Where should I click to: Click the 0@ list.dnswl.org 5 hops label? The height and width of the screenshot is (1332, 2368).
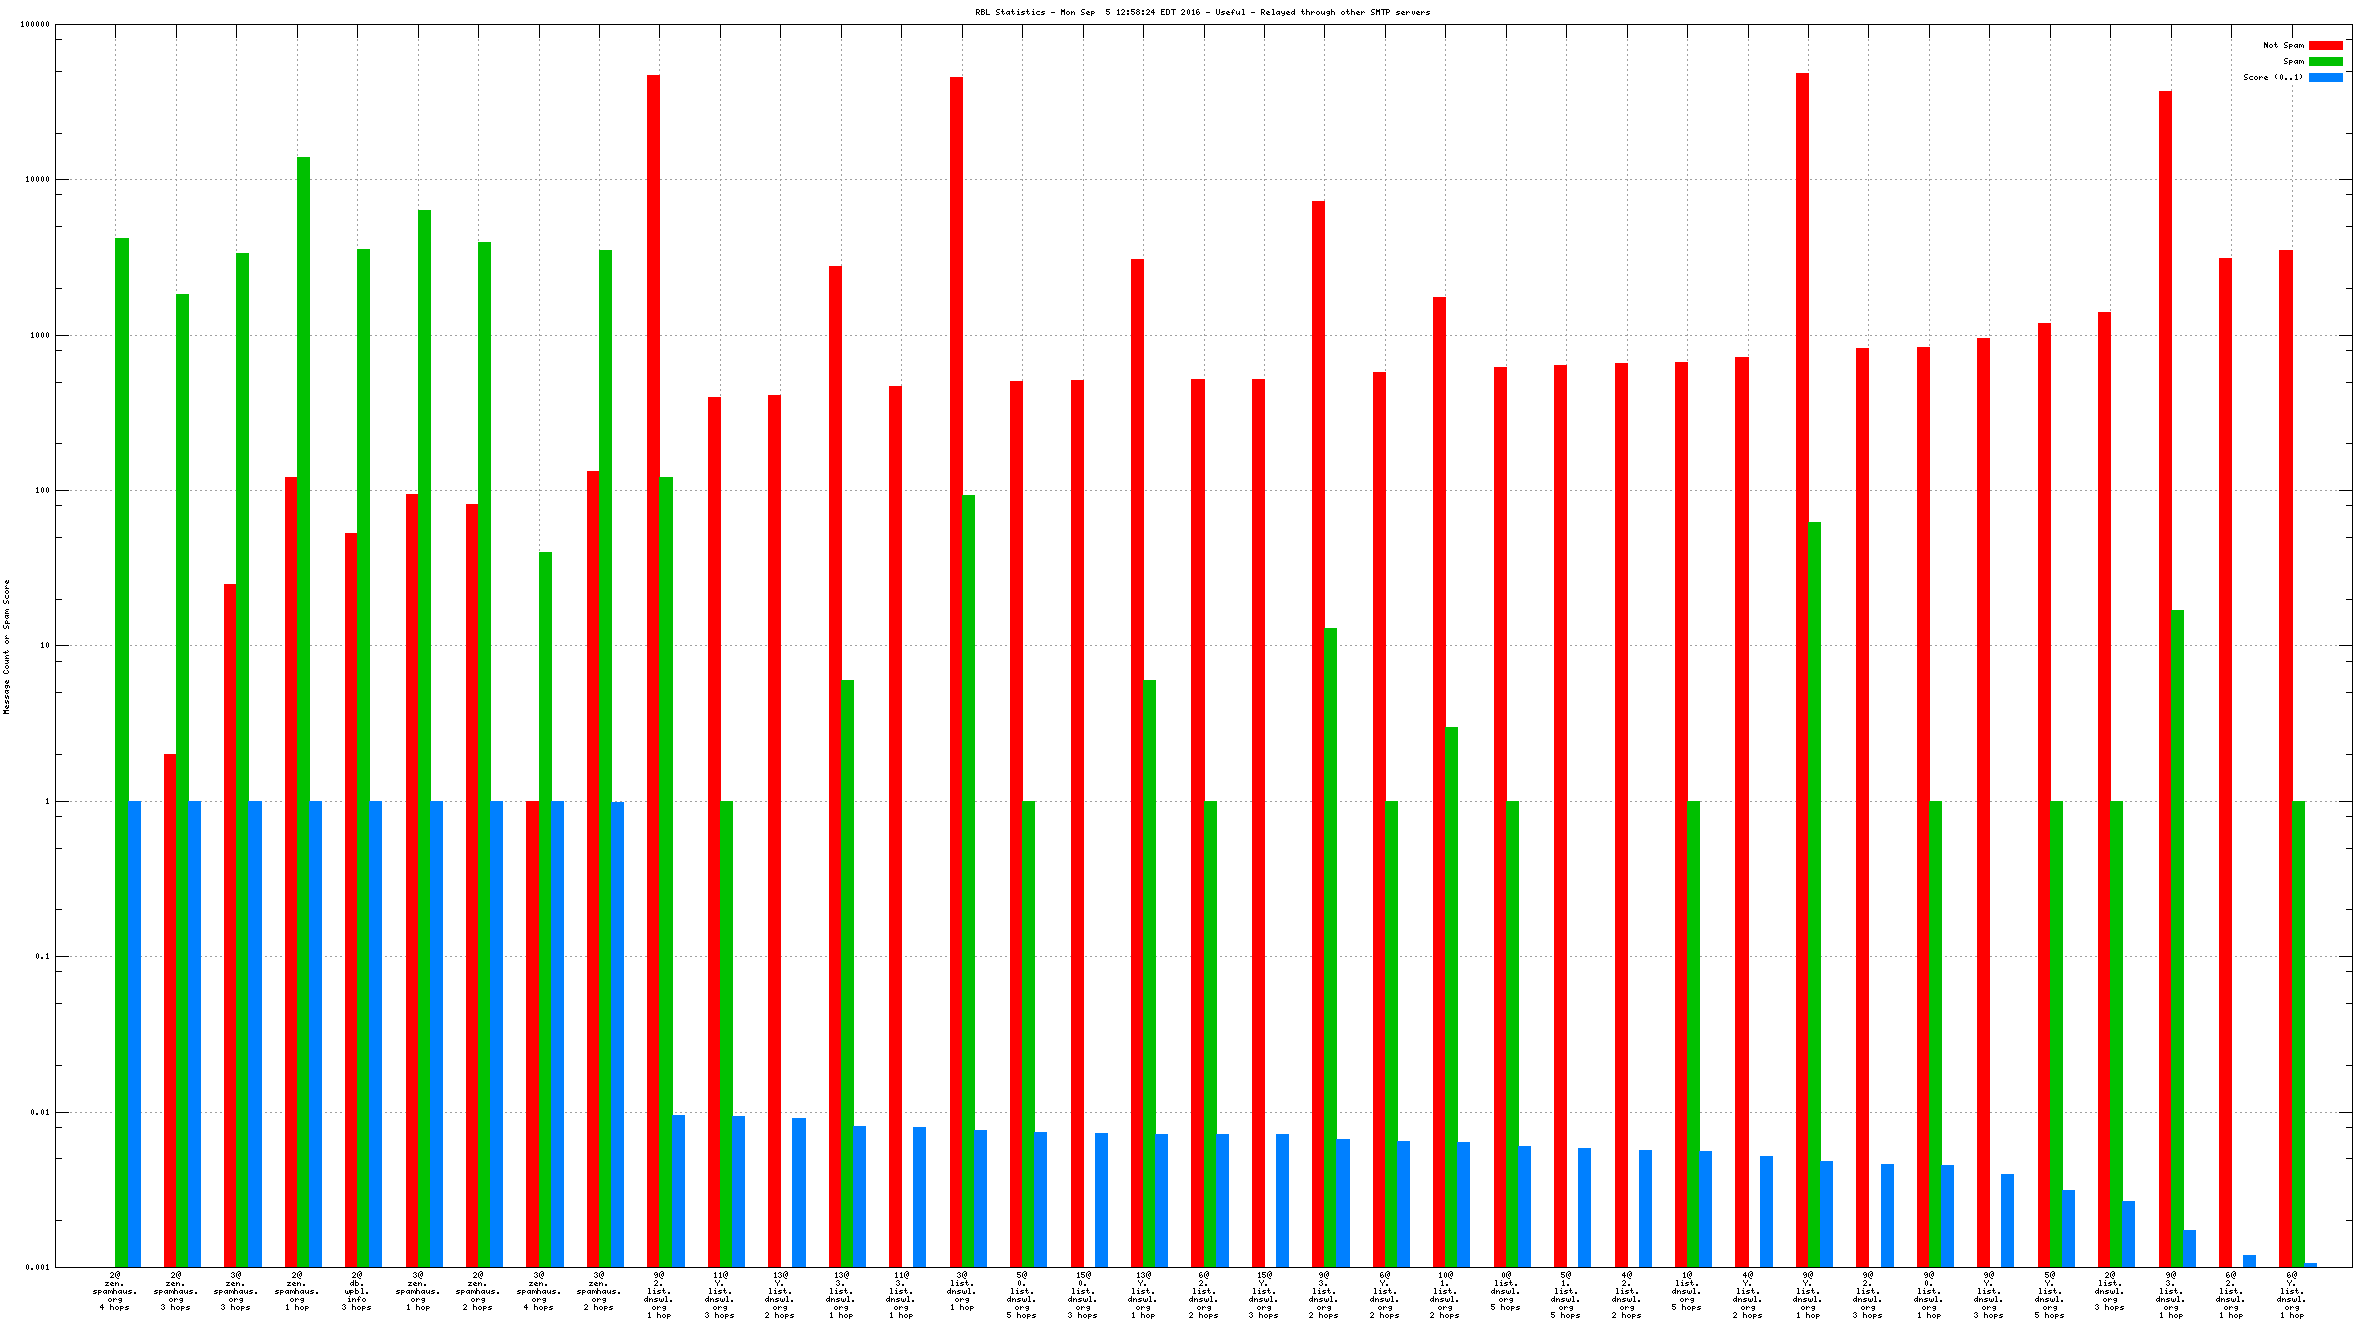pos(1505,1291)
